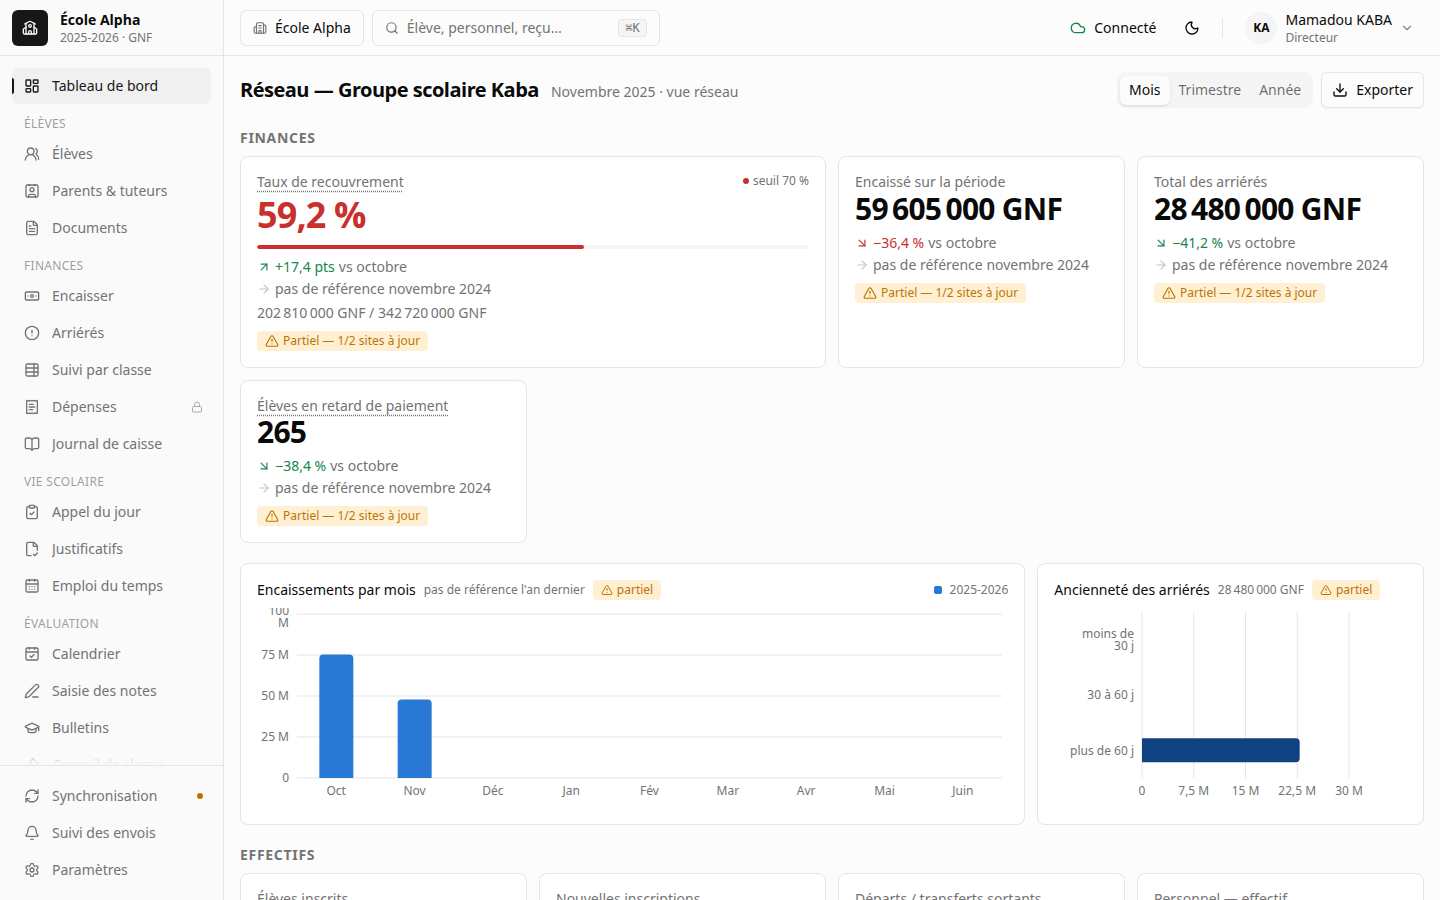This screenshot has height=900, width=1440.
Task: Select the Mois period
Action: pyautogui.click(x=1144, y=90)
